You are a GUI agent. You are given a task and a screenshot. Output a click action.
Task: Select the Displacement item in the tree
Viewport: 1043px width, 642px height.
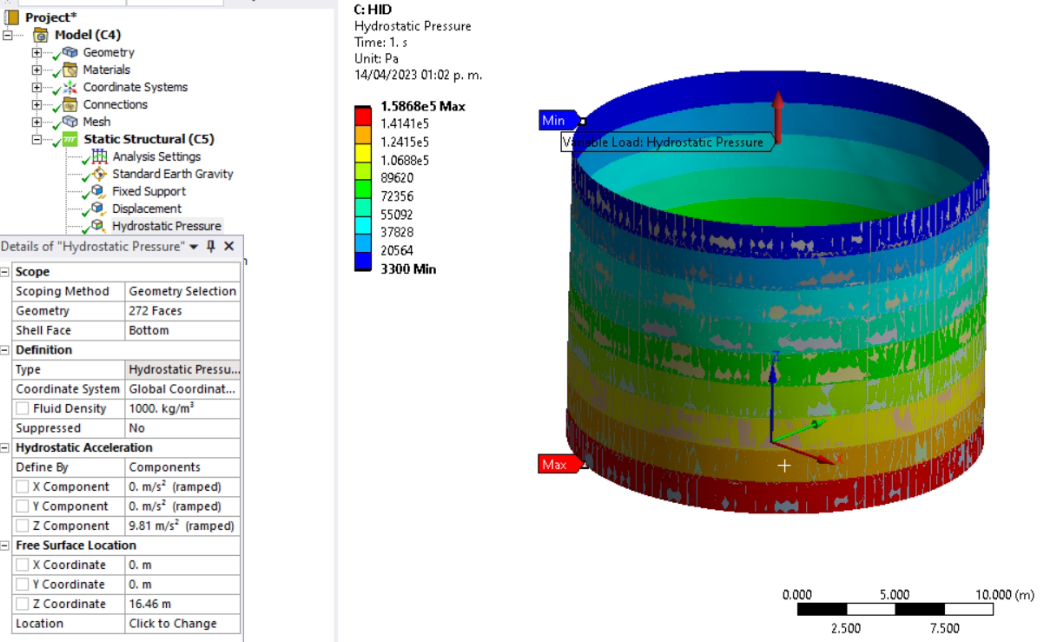pyautogui.click(x=146, y=209)
